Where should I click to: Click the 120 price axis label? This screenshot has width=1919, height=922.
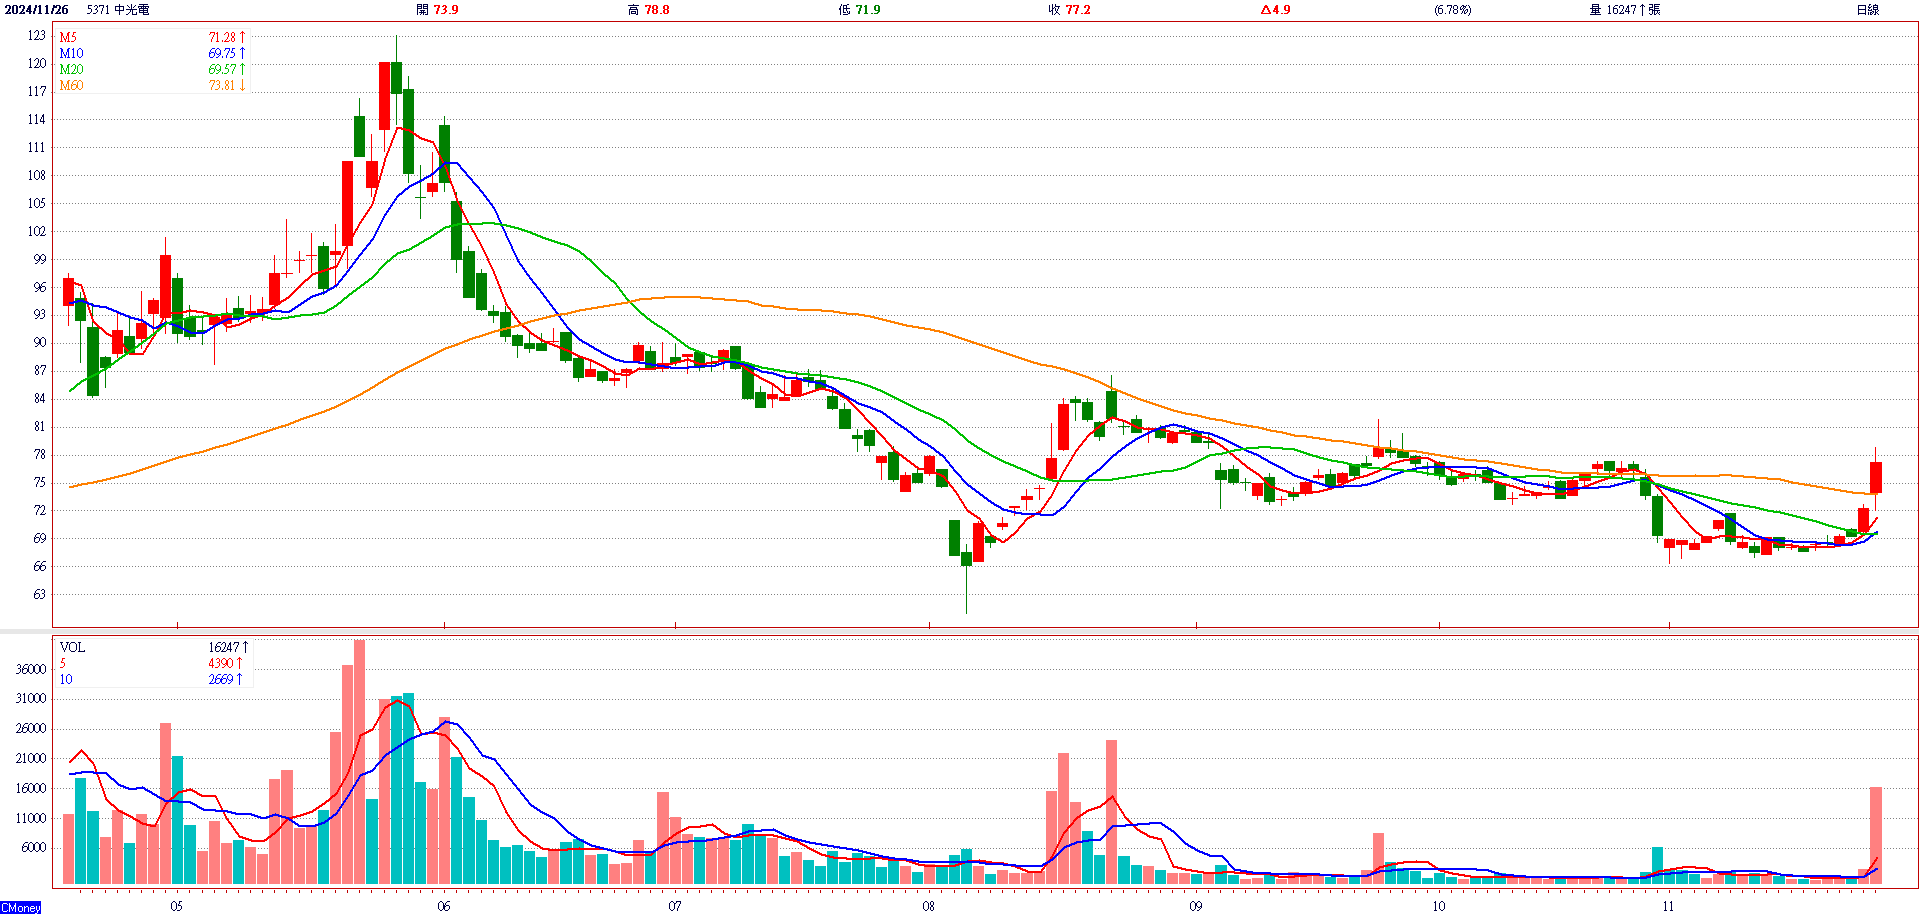[x=36, y=64]
